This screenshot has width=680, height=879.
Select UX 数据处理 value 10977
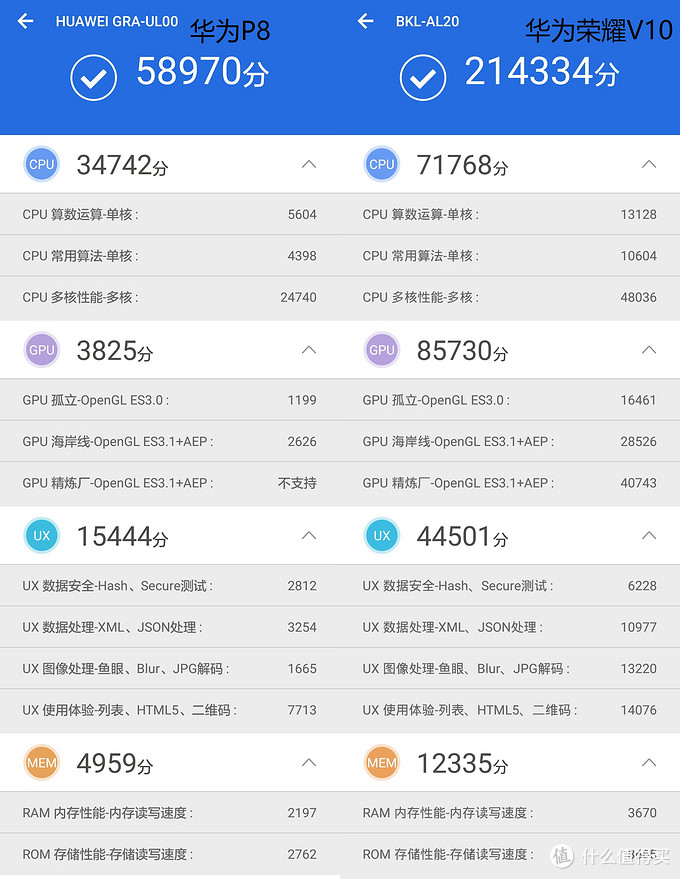point(639,627)
